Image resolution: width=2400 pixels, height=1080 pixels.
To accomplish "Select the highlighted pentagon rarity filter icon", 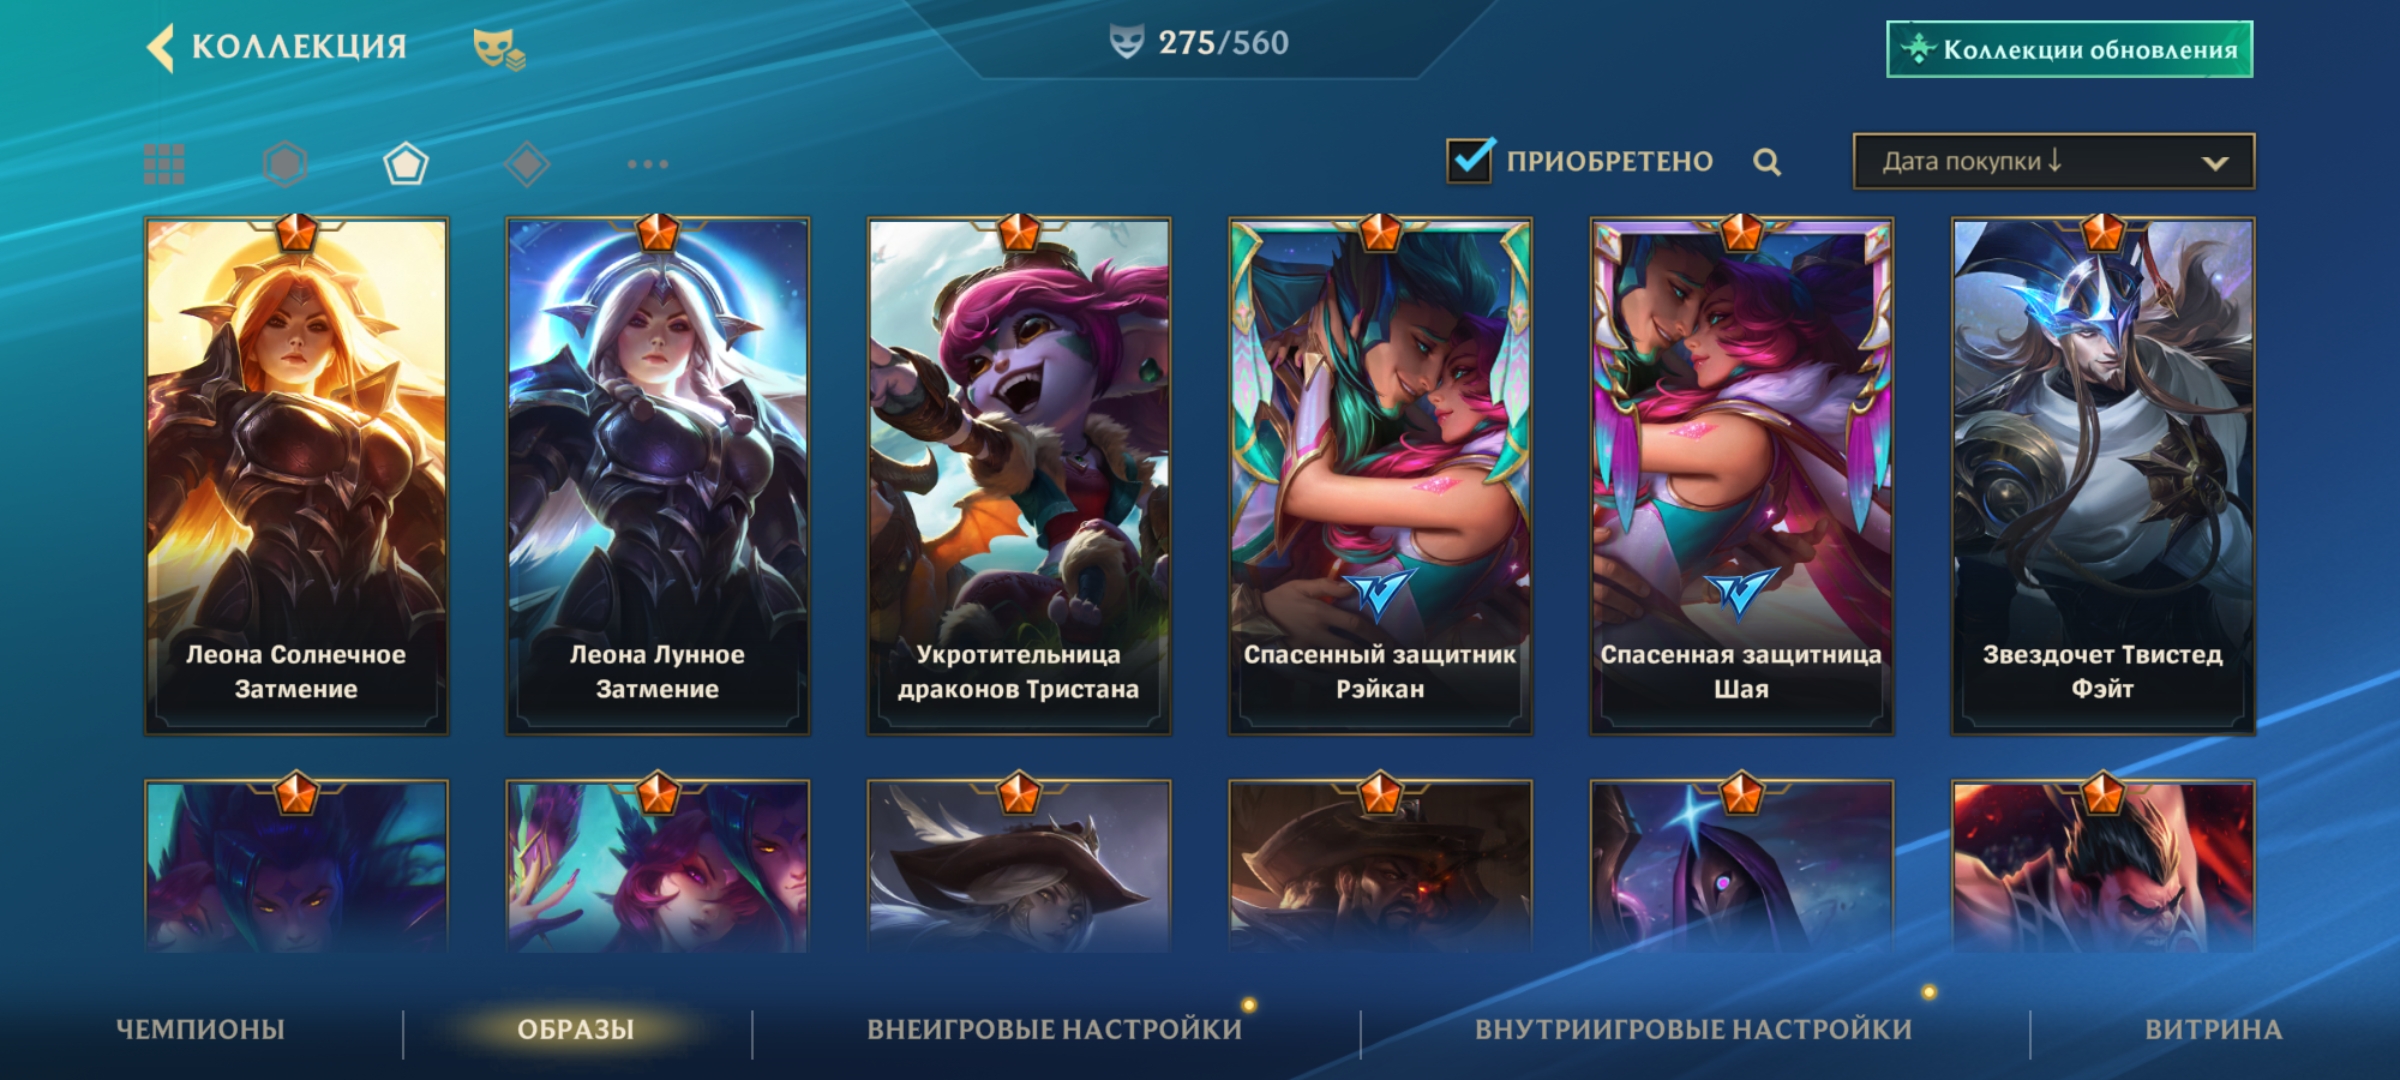I will click(x=406, y=164).
